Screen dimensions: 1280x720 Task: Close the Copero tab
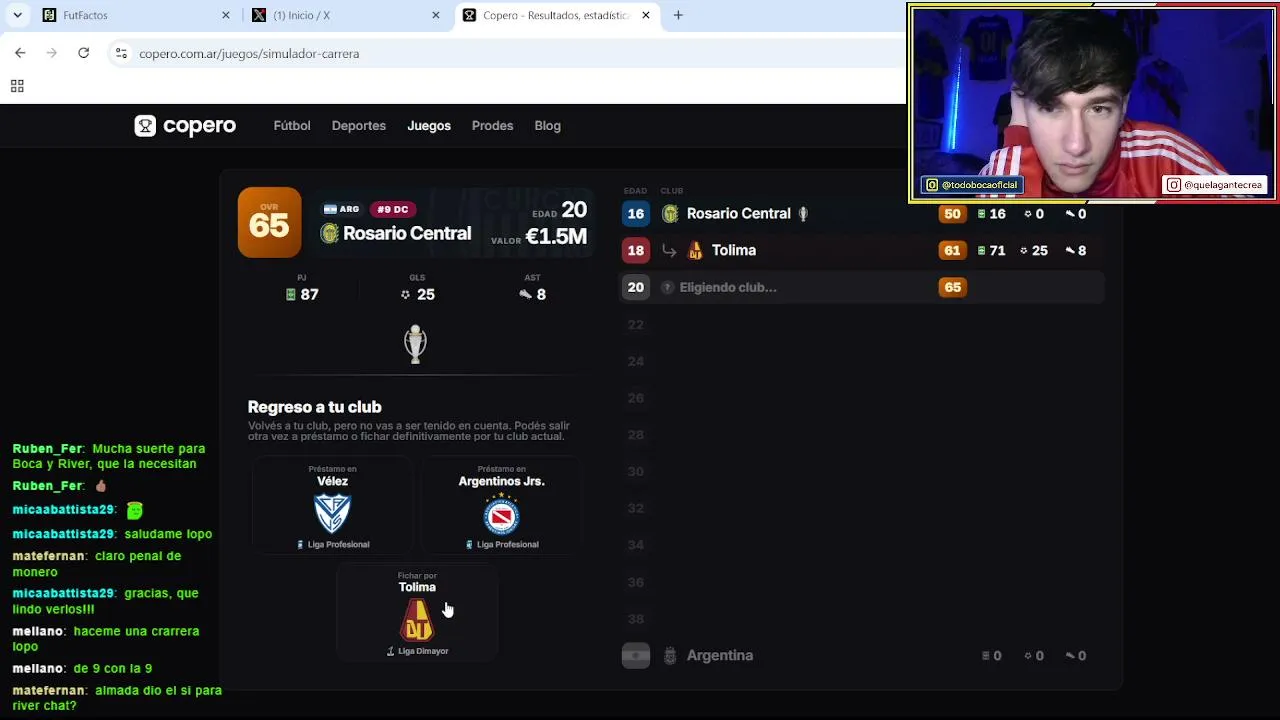coord(646,15)
